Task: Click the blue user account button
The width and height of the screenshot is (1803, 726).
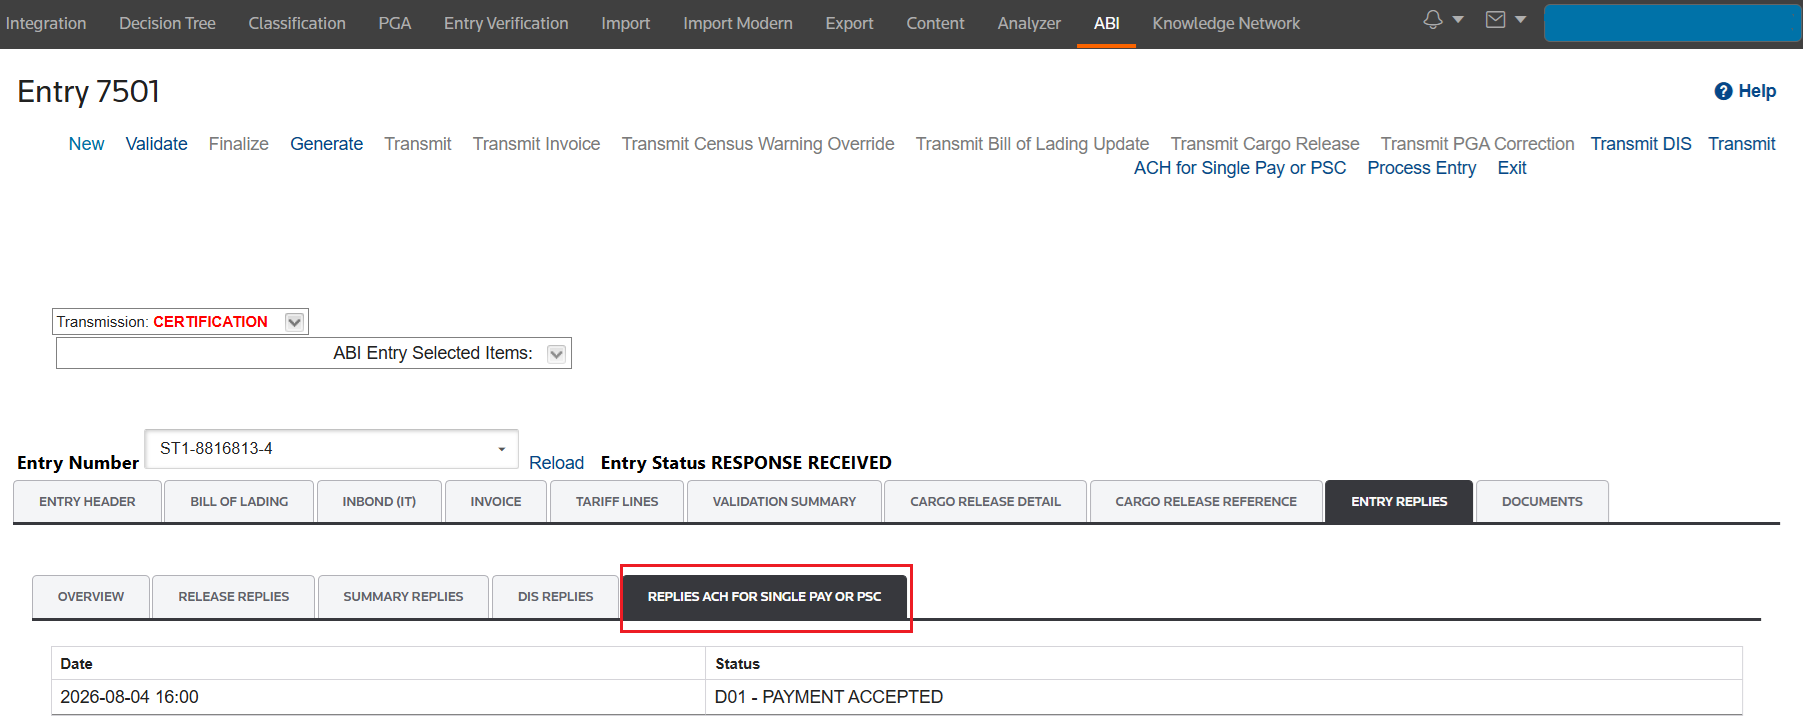Action: pos(1672,23)
